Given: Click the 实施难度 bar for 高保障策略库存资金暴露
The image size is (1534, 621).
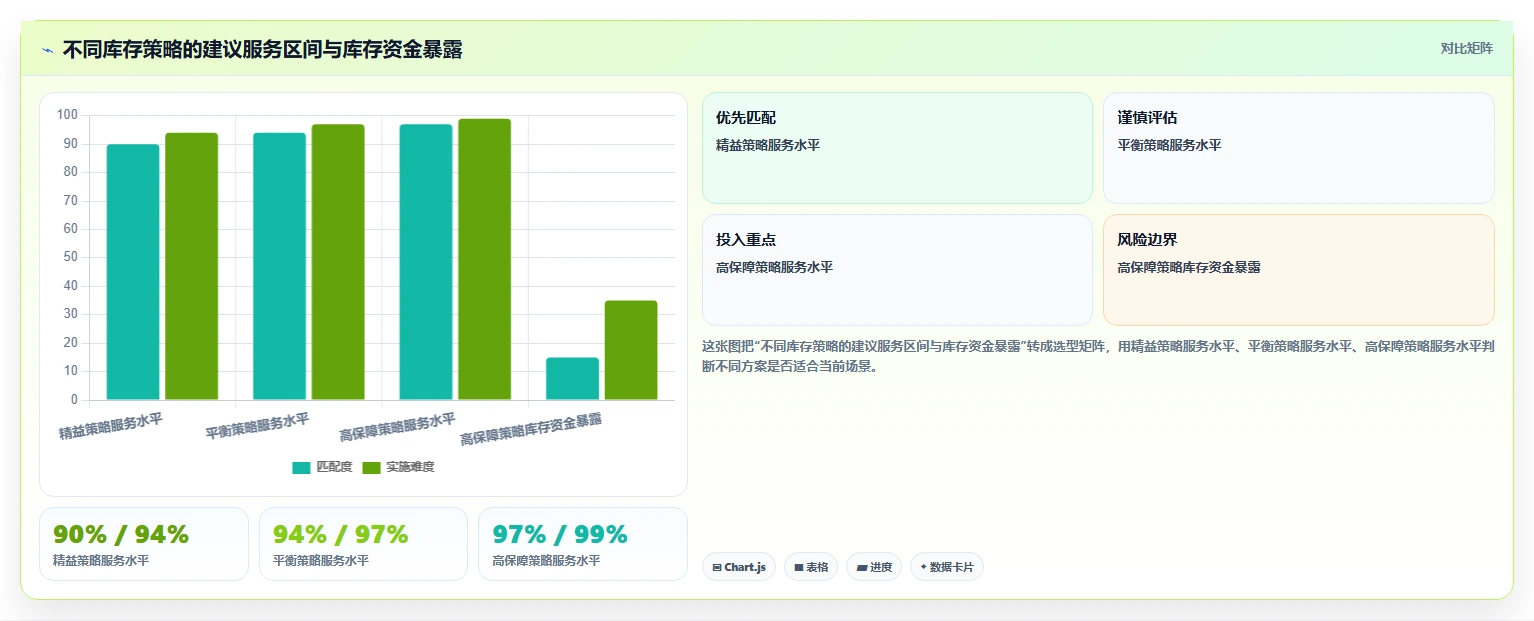Looking at the screenshot, I should point(631,350).
